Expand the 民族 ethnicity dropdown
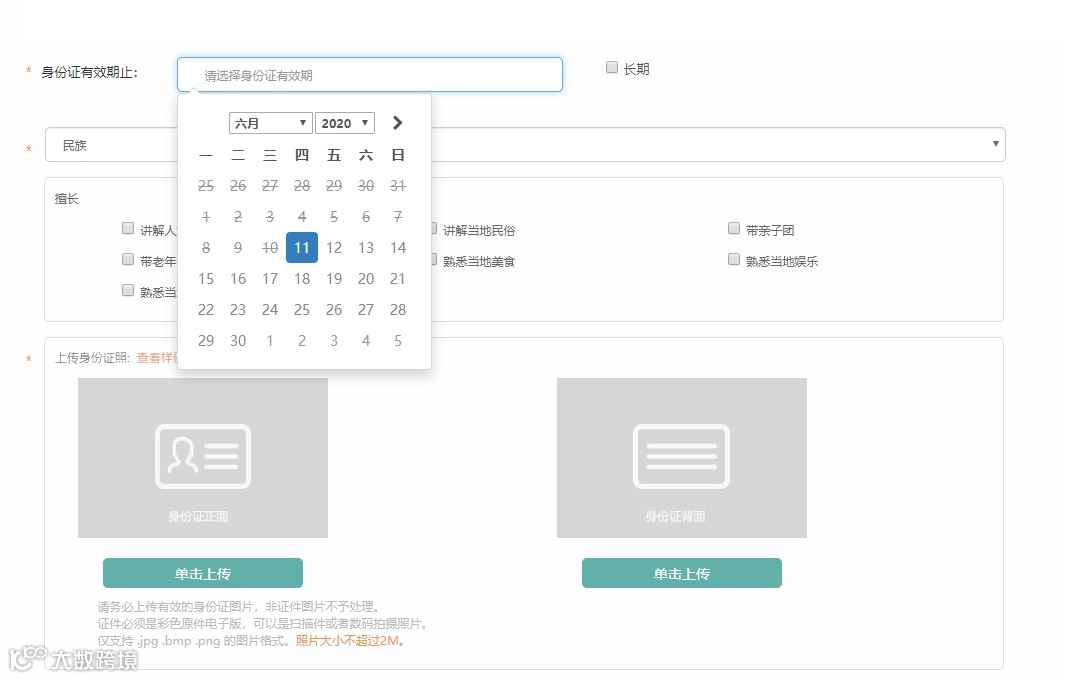 (525, 145)
